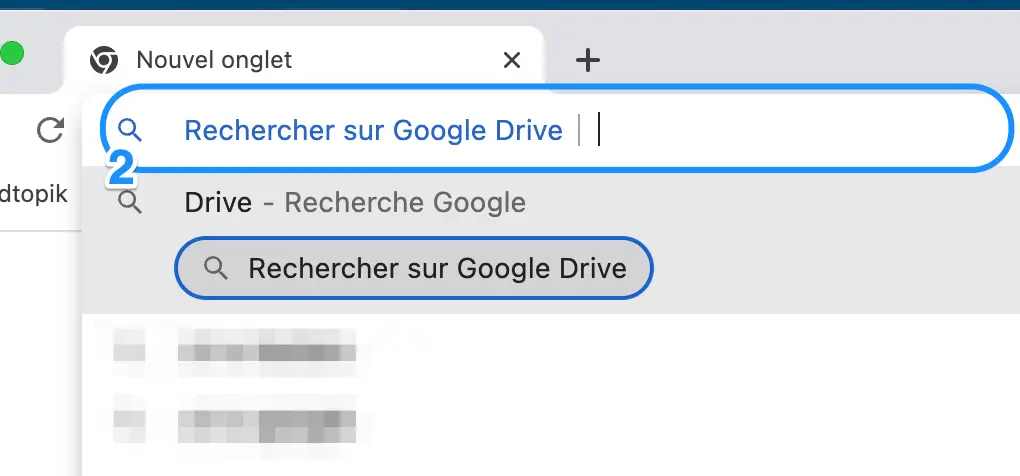Close the Nouvel onglet tab

tap(512, 60)
